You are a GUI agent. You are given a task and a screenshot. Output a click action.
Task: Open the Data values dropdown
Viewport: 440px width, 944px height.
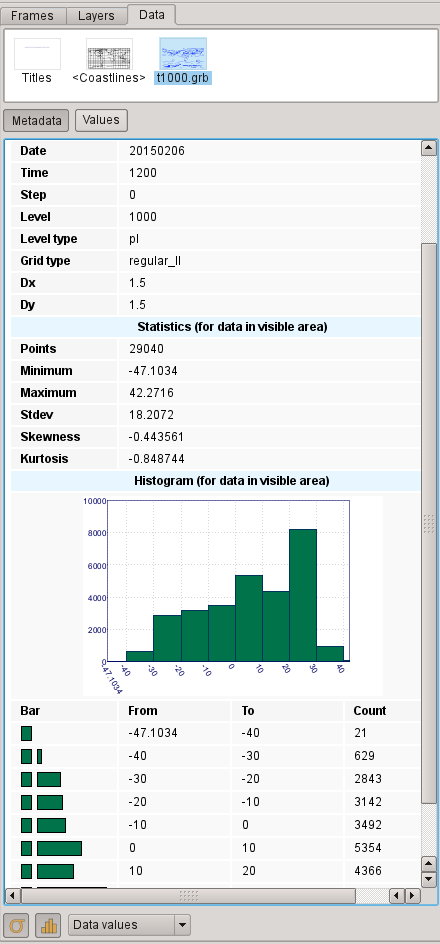(x=129, y=925)
